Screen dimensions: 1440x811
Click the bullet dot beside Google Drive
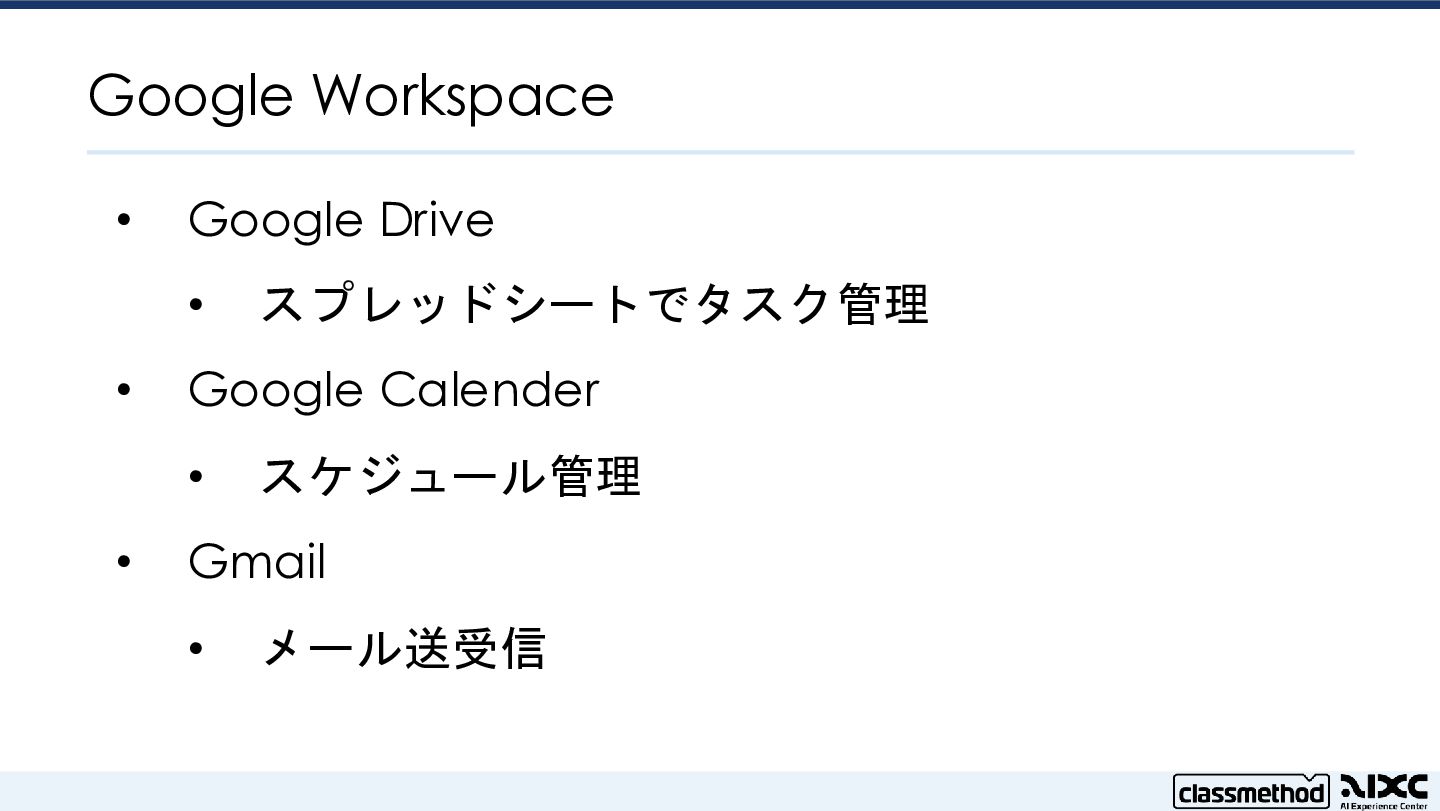point(124,220)
